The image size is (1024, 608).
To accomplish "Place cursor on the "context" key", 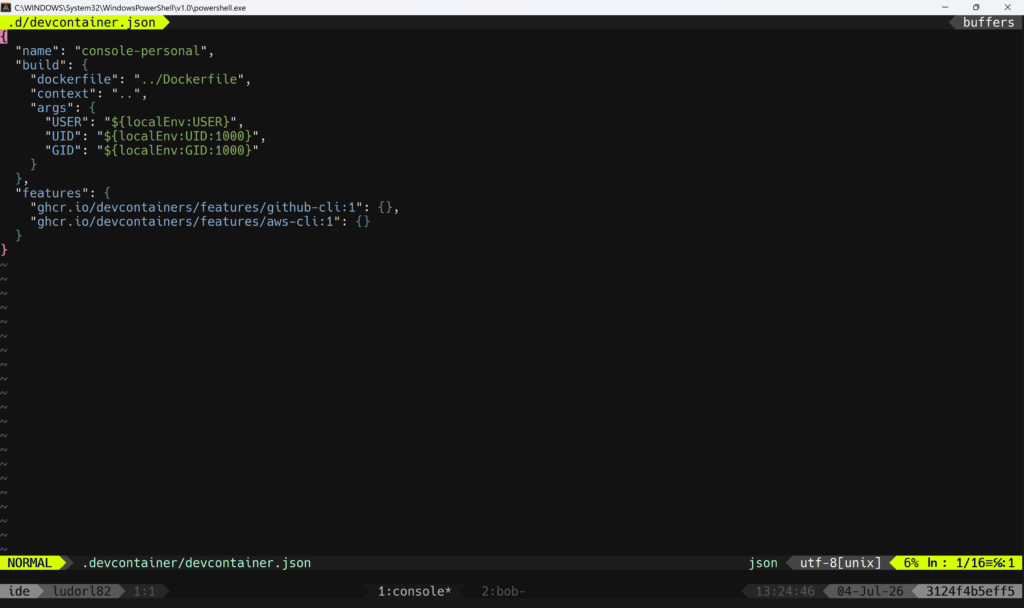I will click(x=63, y=94).
